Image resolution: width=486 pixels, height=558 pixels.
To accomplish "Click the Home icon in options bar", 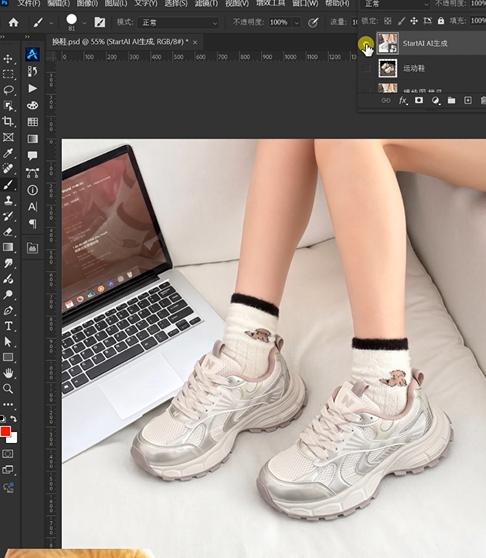I will pyautogui.click(x=14, y=23).
